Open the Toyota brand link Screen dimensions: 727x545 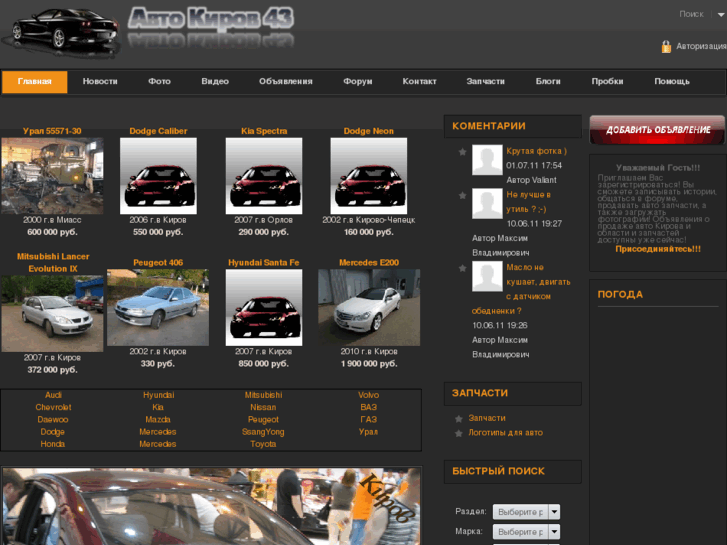[263, 444]
